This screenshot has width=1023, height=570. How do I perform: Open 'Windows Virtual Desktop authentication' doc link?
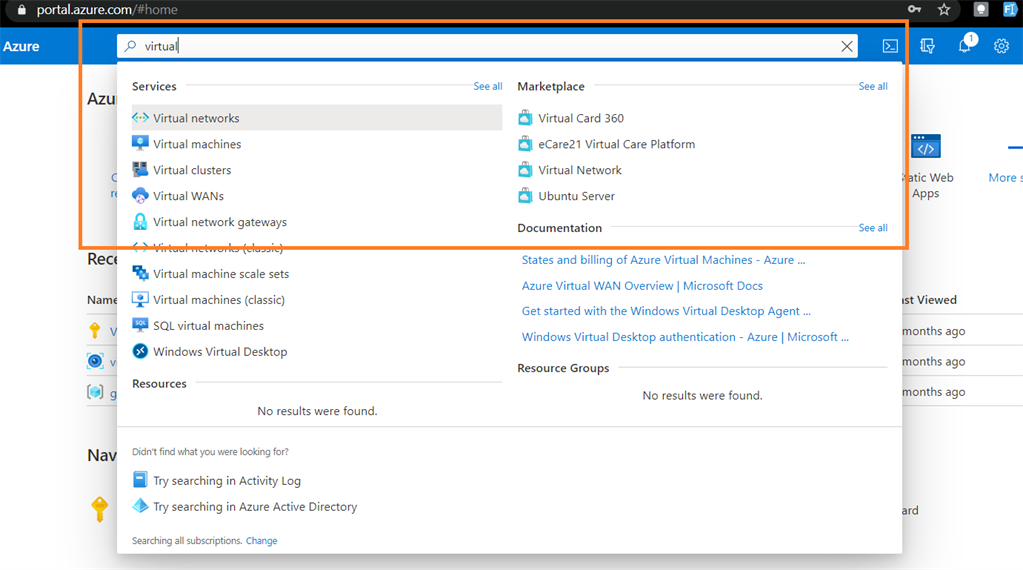(685, 337)
